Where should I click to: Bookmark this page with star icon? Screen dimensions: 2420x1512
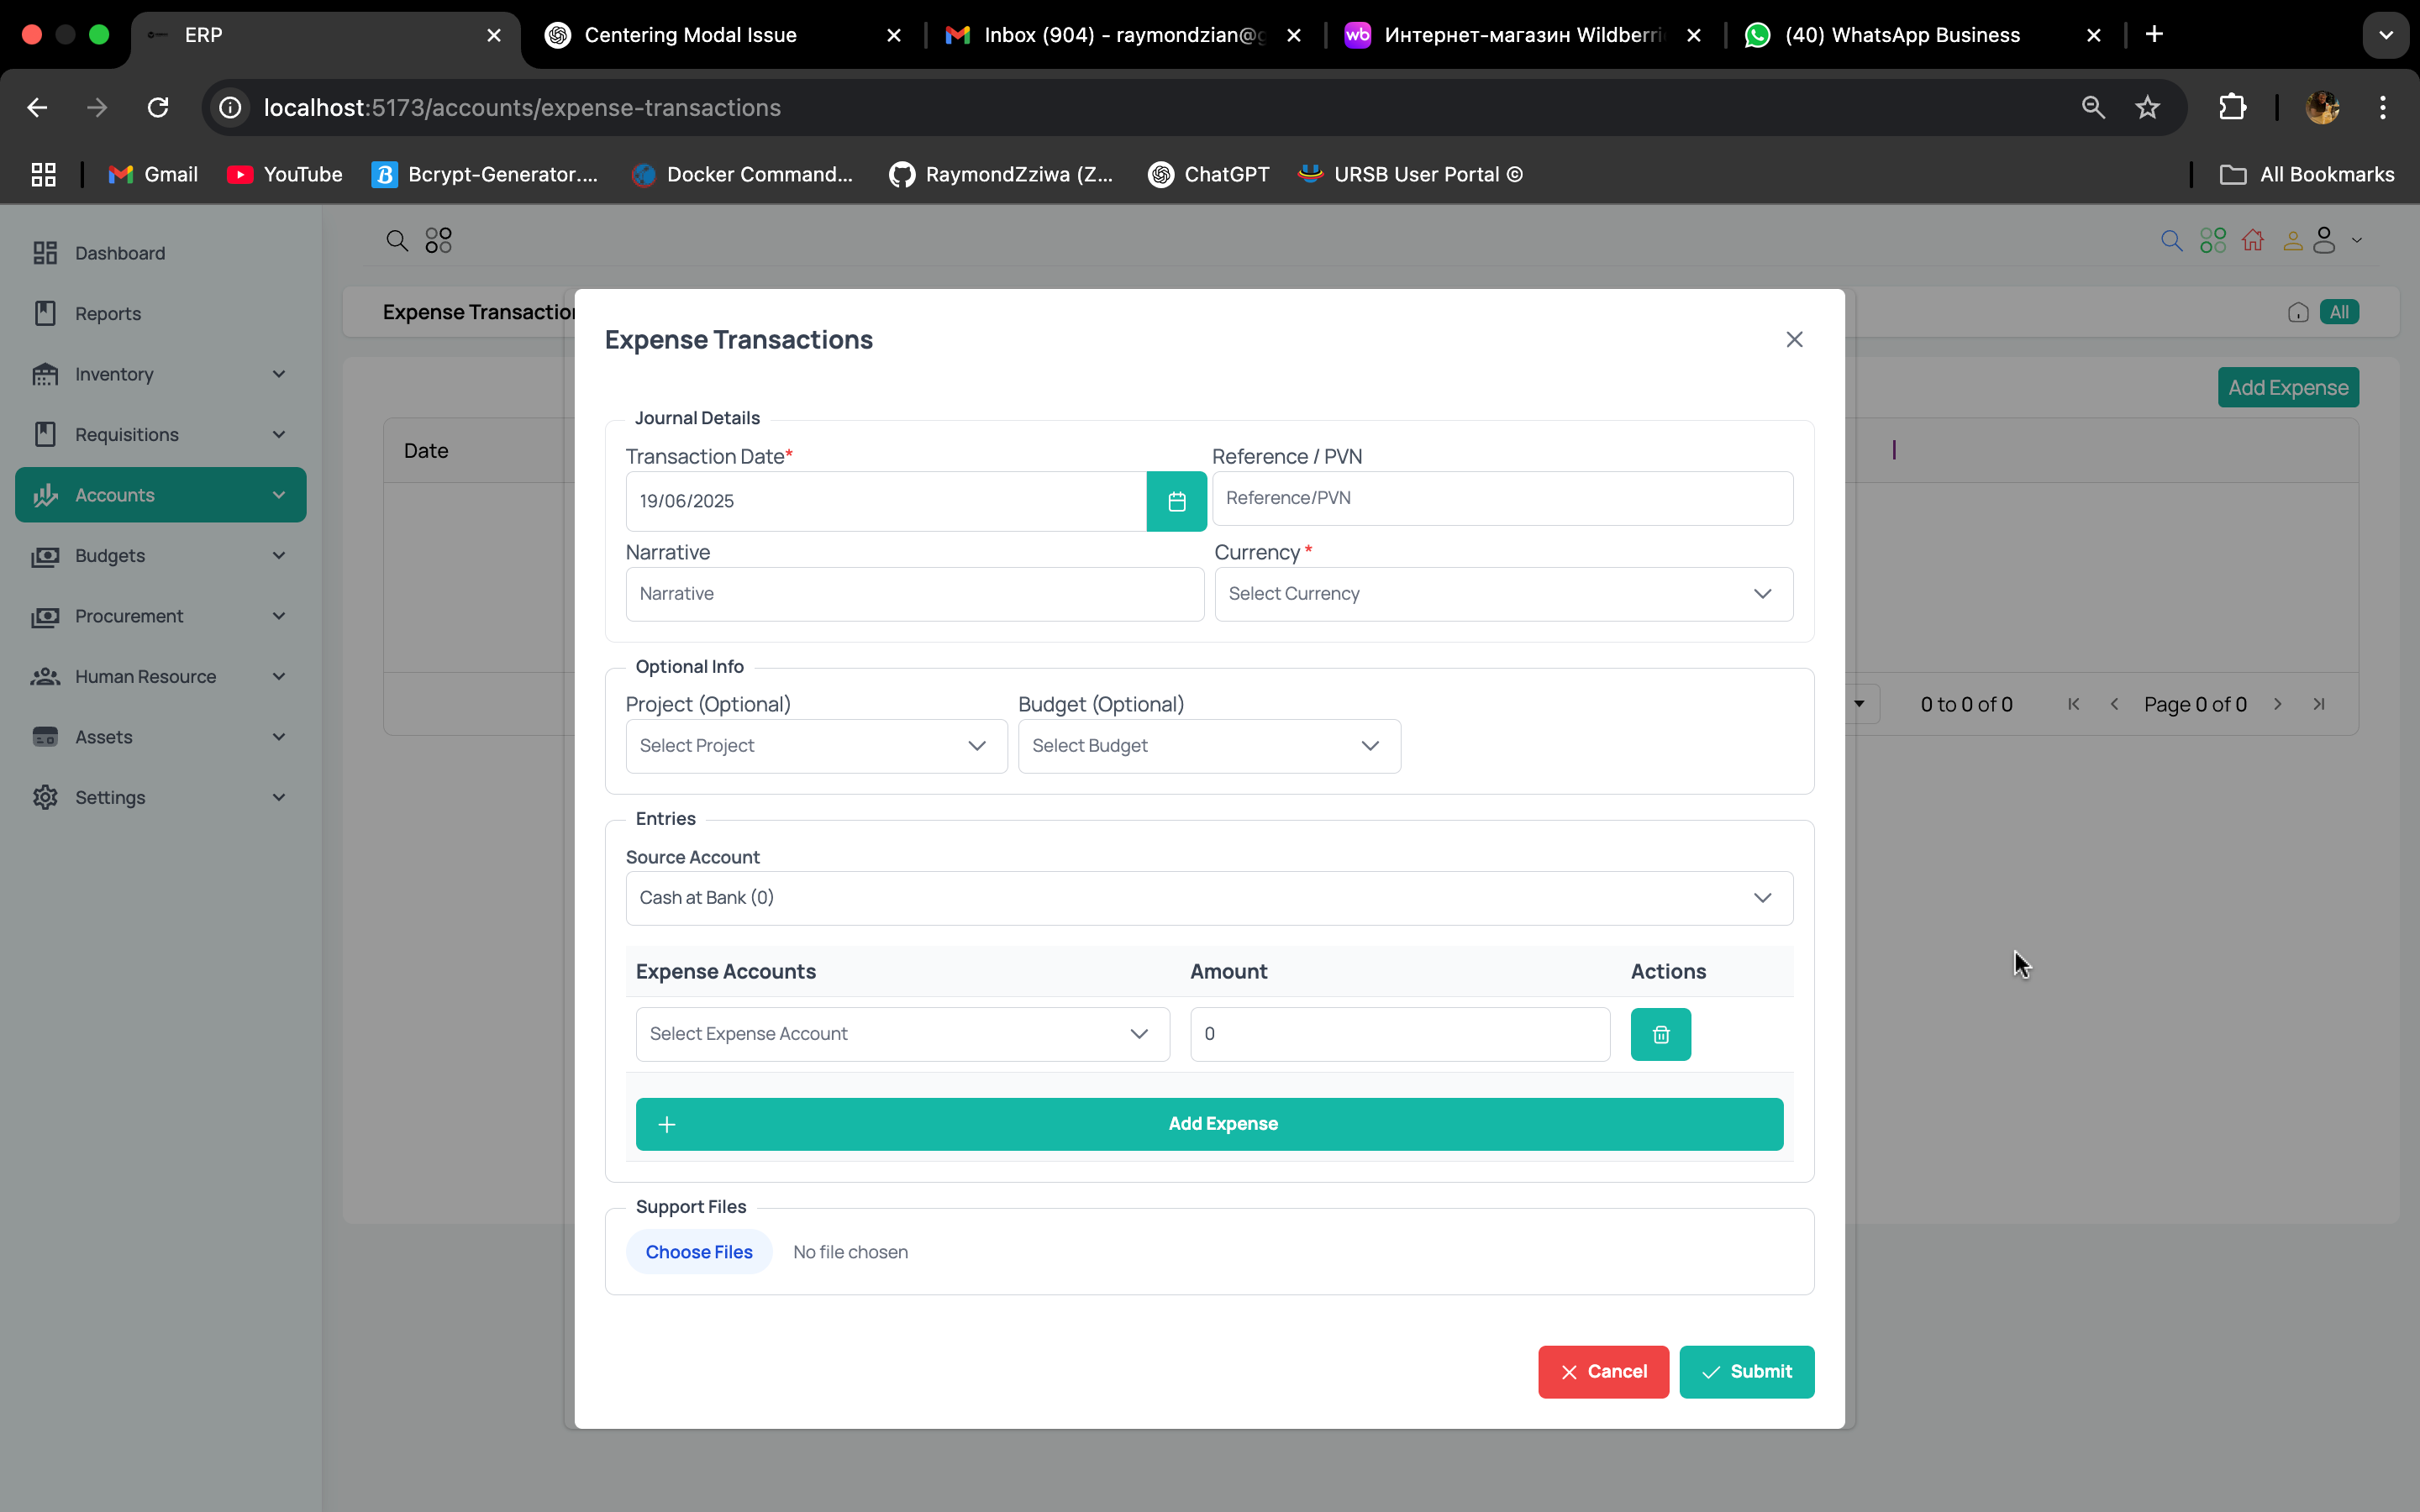point(2147,108)
